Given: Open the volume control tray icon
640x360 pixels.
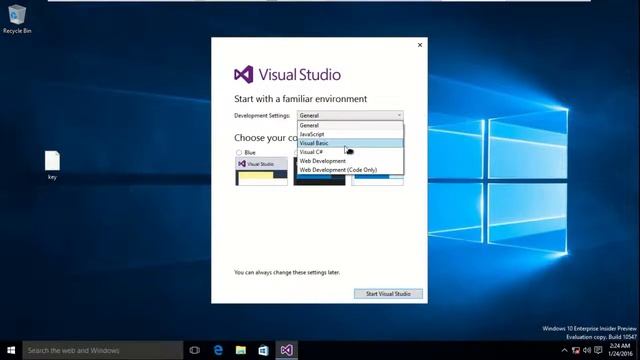Looking at the screenshot, I should pyautogui.click(x=587, y=350).
